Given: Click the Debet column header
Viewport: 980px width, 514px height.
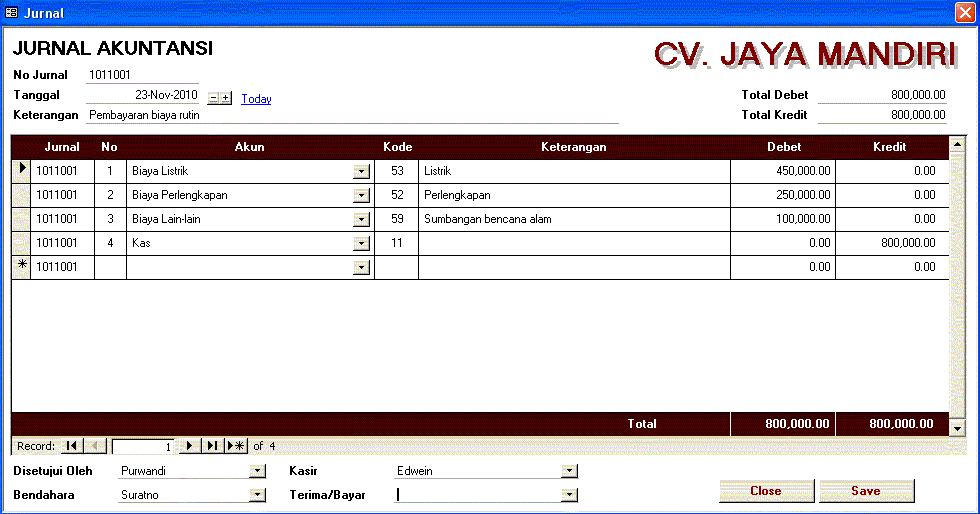Looking at the screenshot, I should pyautogui.click(x=784, y=147).
